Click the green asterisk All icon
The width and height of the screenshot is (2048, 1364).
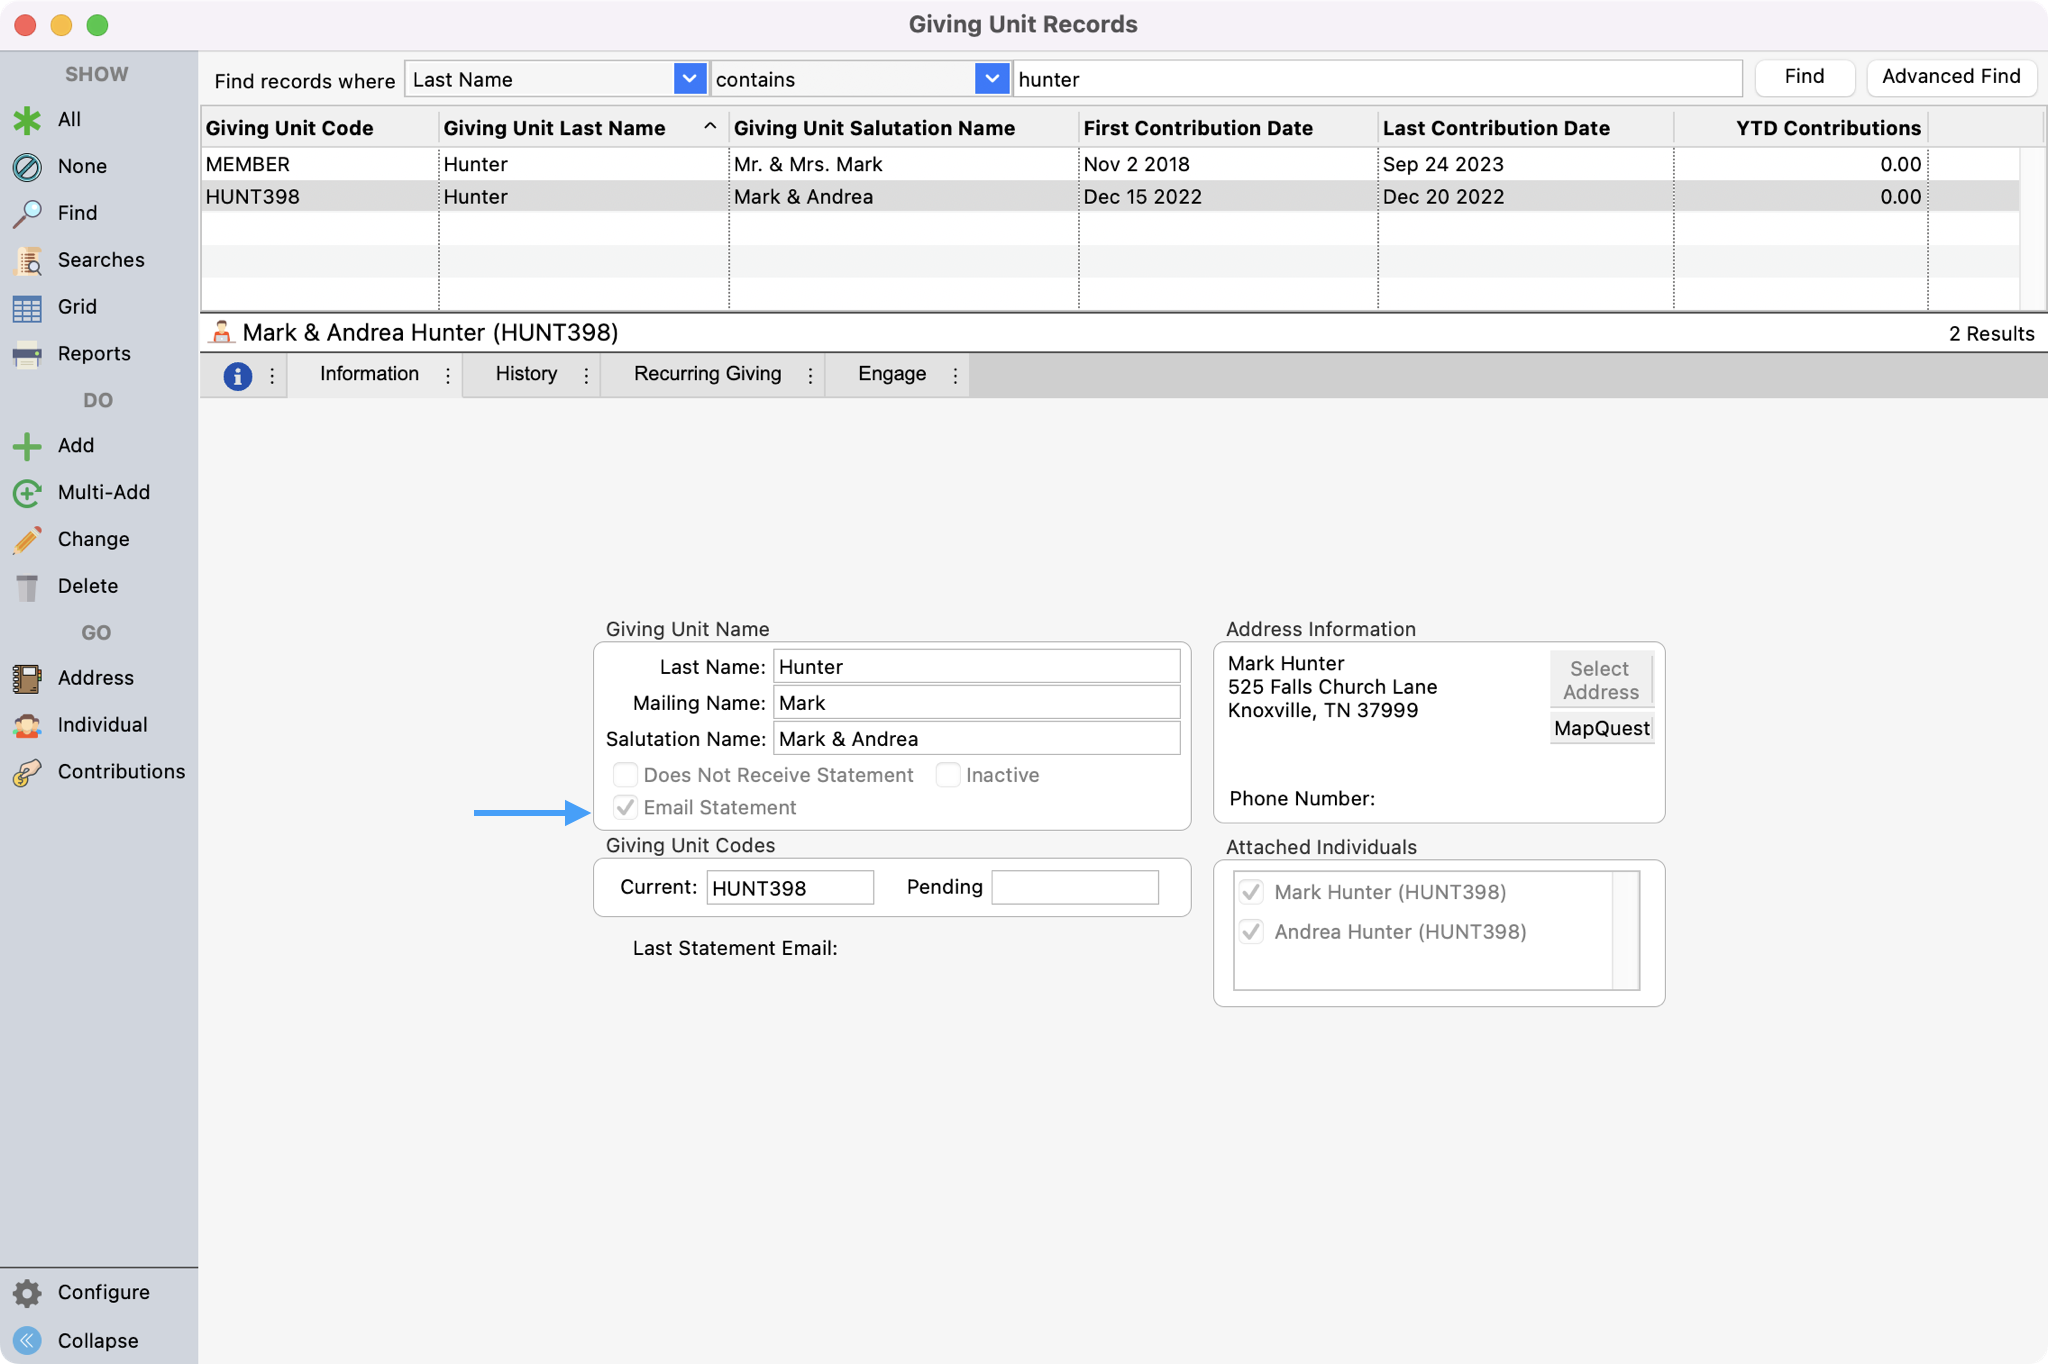pyautogui.click(x=27, y=120)
